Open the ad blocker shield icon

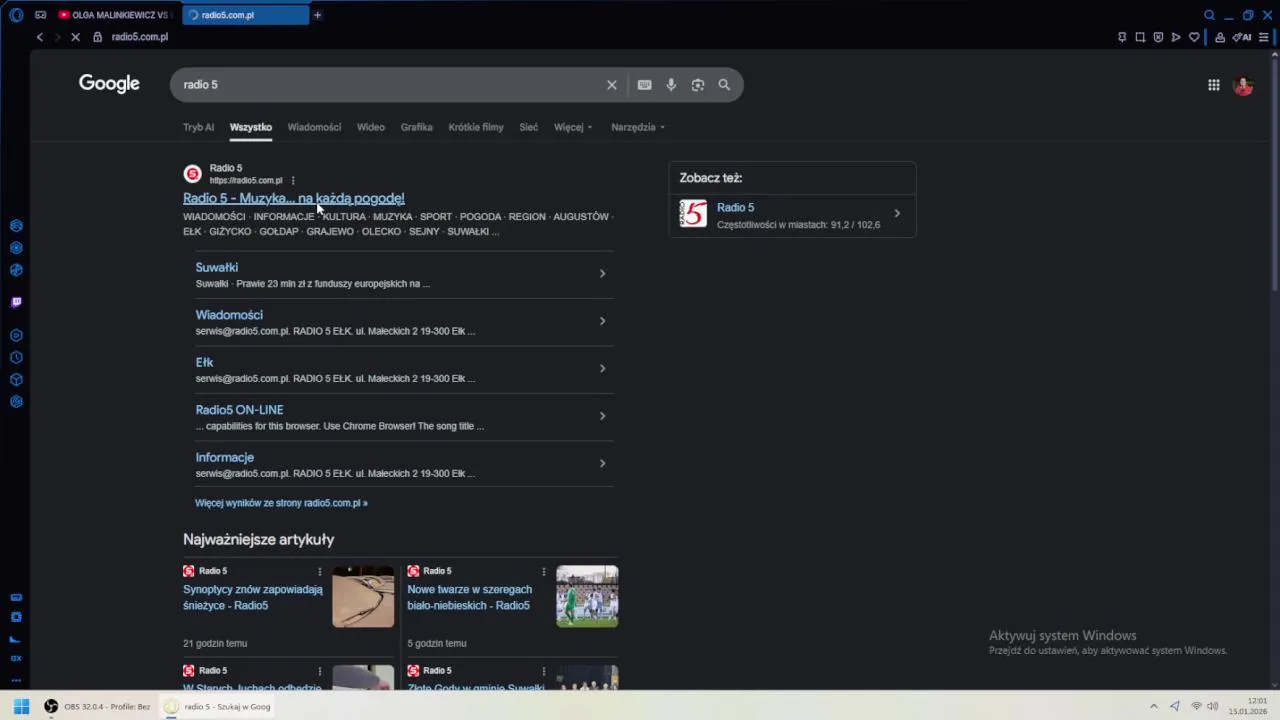click(1158, 37)
